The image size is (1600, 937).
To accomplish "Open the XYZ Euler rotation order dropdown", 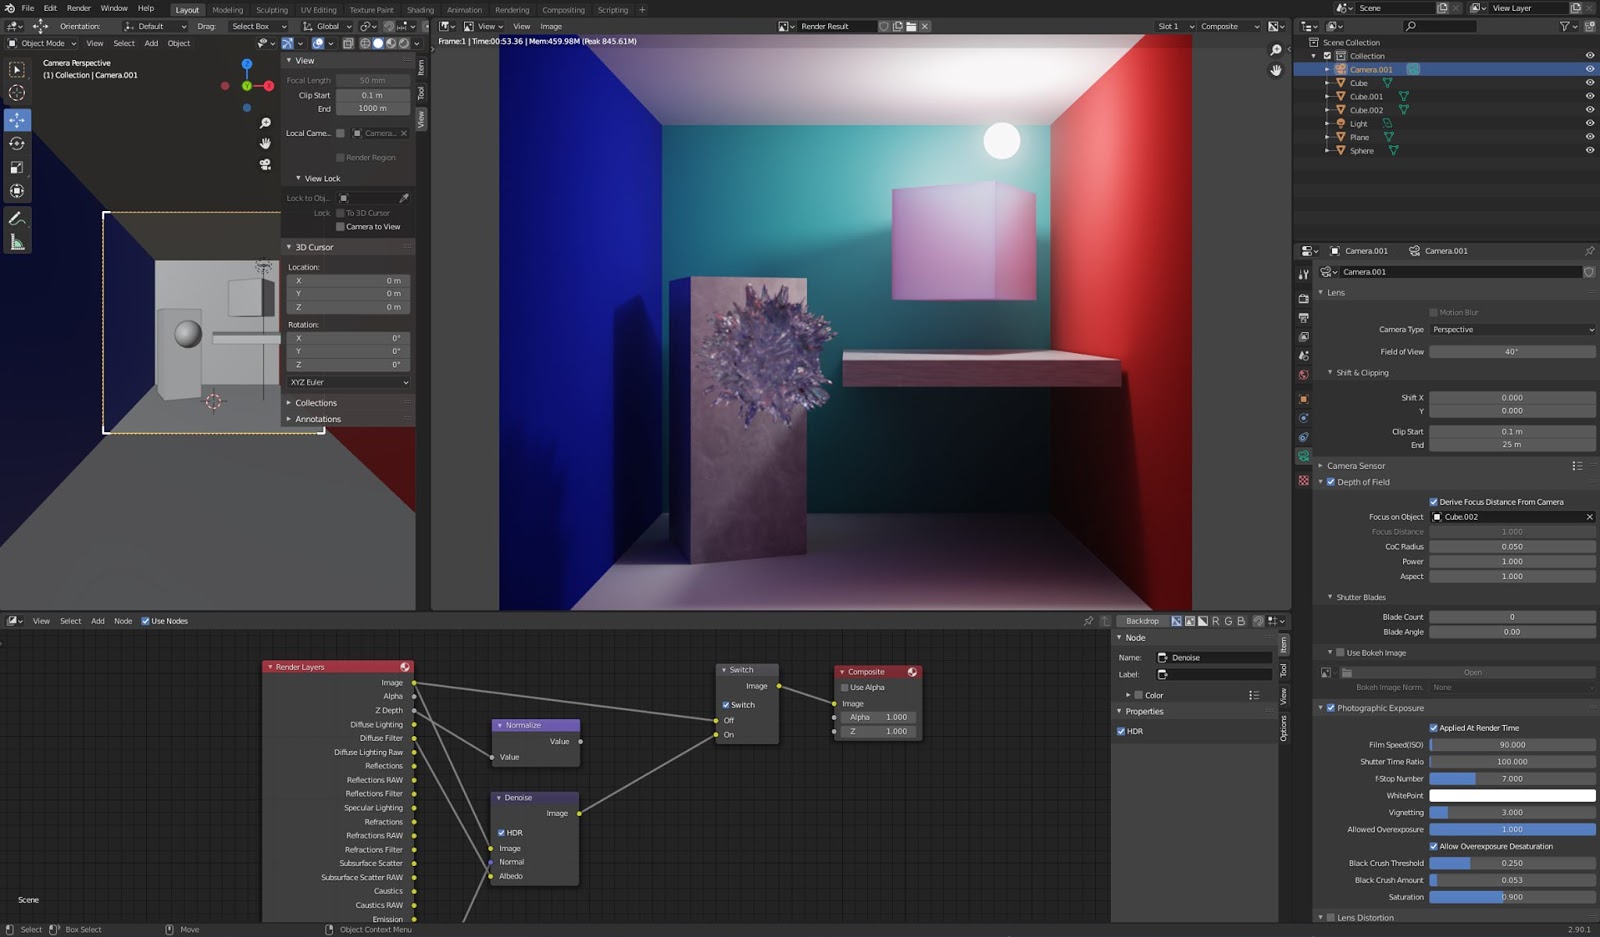I will [x=348, y=382].
